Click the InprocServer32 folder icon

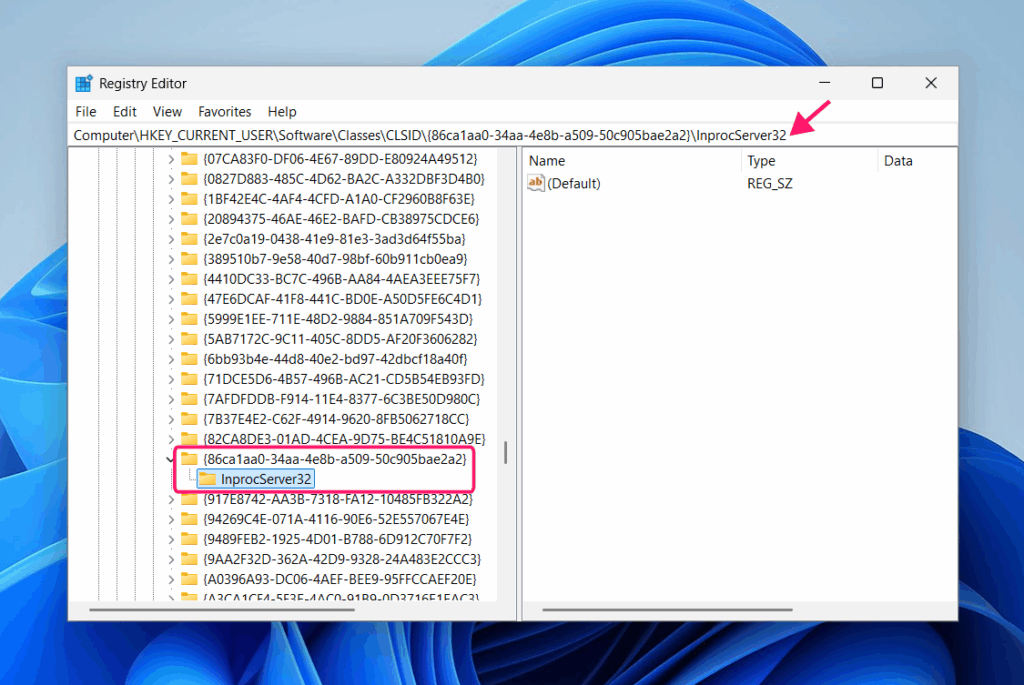[x=207, y=479]
